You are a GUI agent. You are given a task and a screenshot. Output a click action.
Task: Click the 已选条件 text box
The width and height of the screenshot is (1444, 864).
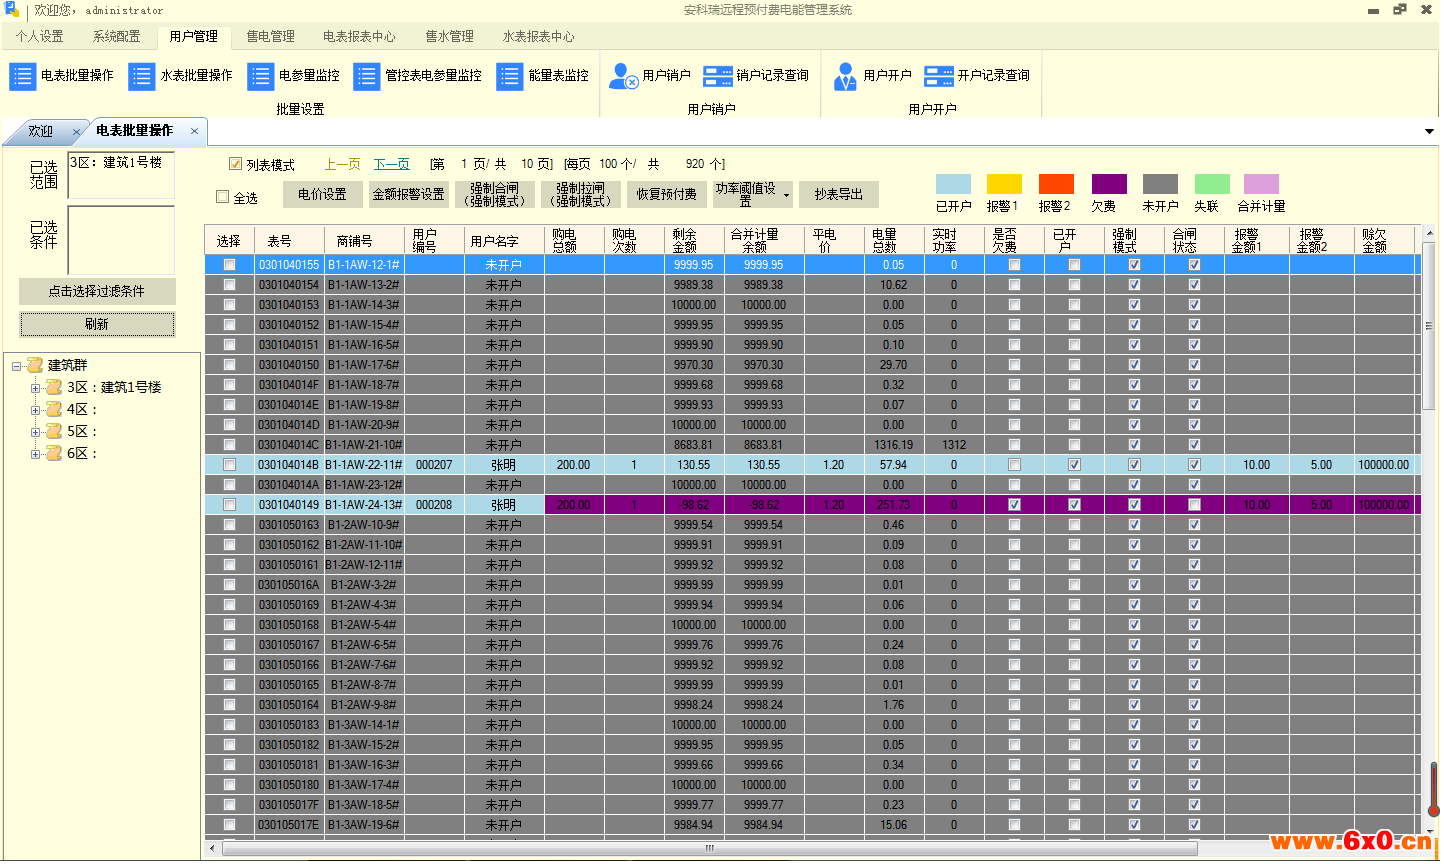pyautogui.click(x=121, y=240)
